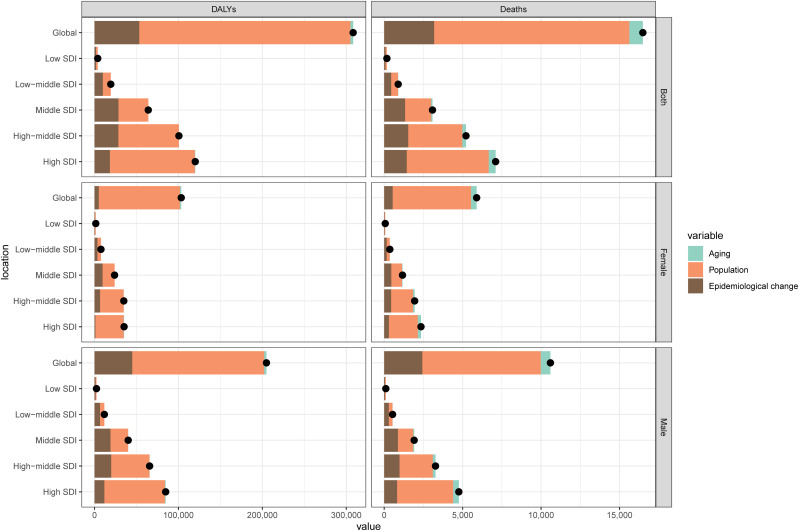Viewport: 799px width, 531px height.
Task: Select the 'Aging' legend label
Action: click(719, 253)
